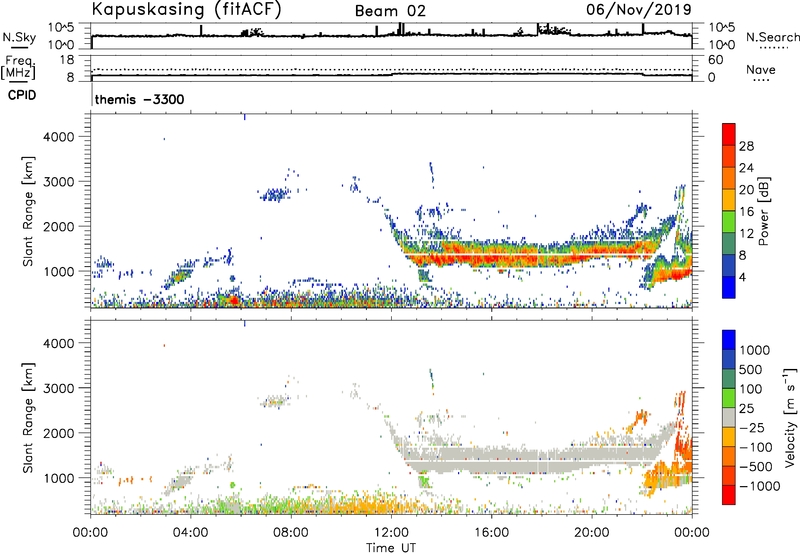800x554 pixels.
Task: Click the '-25' tick on Velocity colorbar
Action: [752, 427]
